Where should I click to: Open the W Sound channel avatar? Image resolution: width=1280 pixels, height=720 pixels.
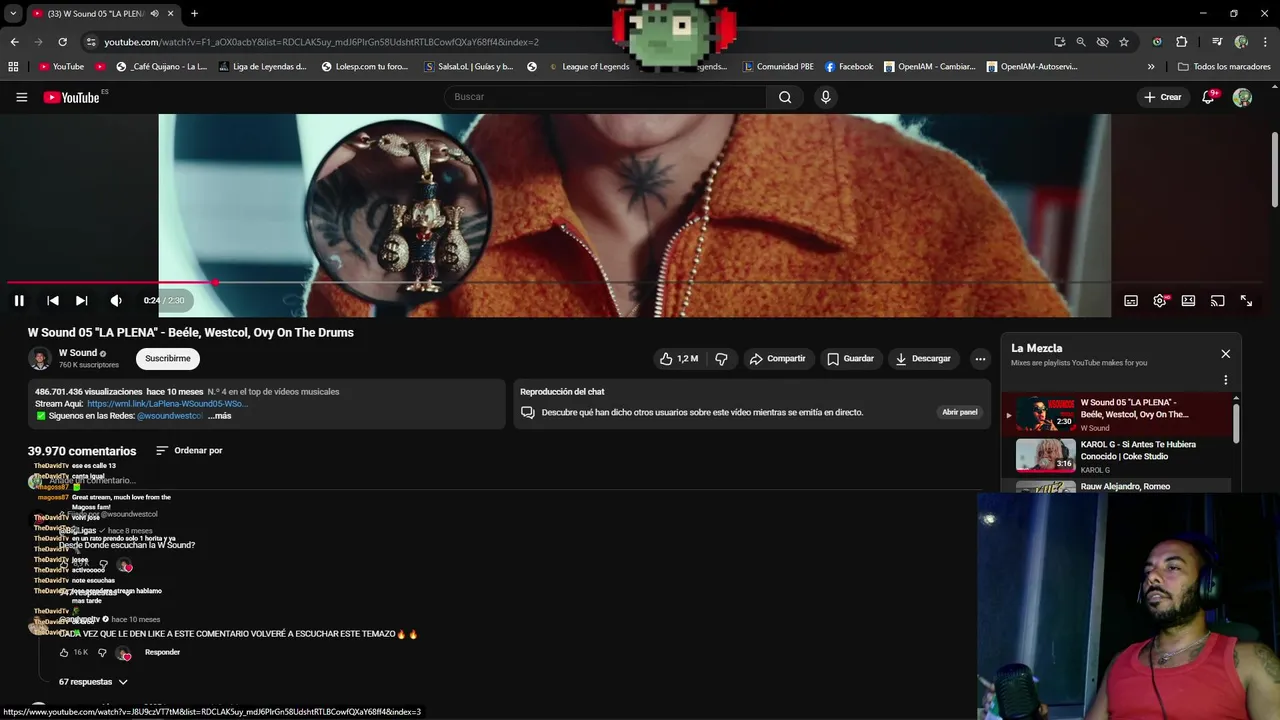point(39,358)
